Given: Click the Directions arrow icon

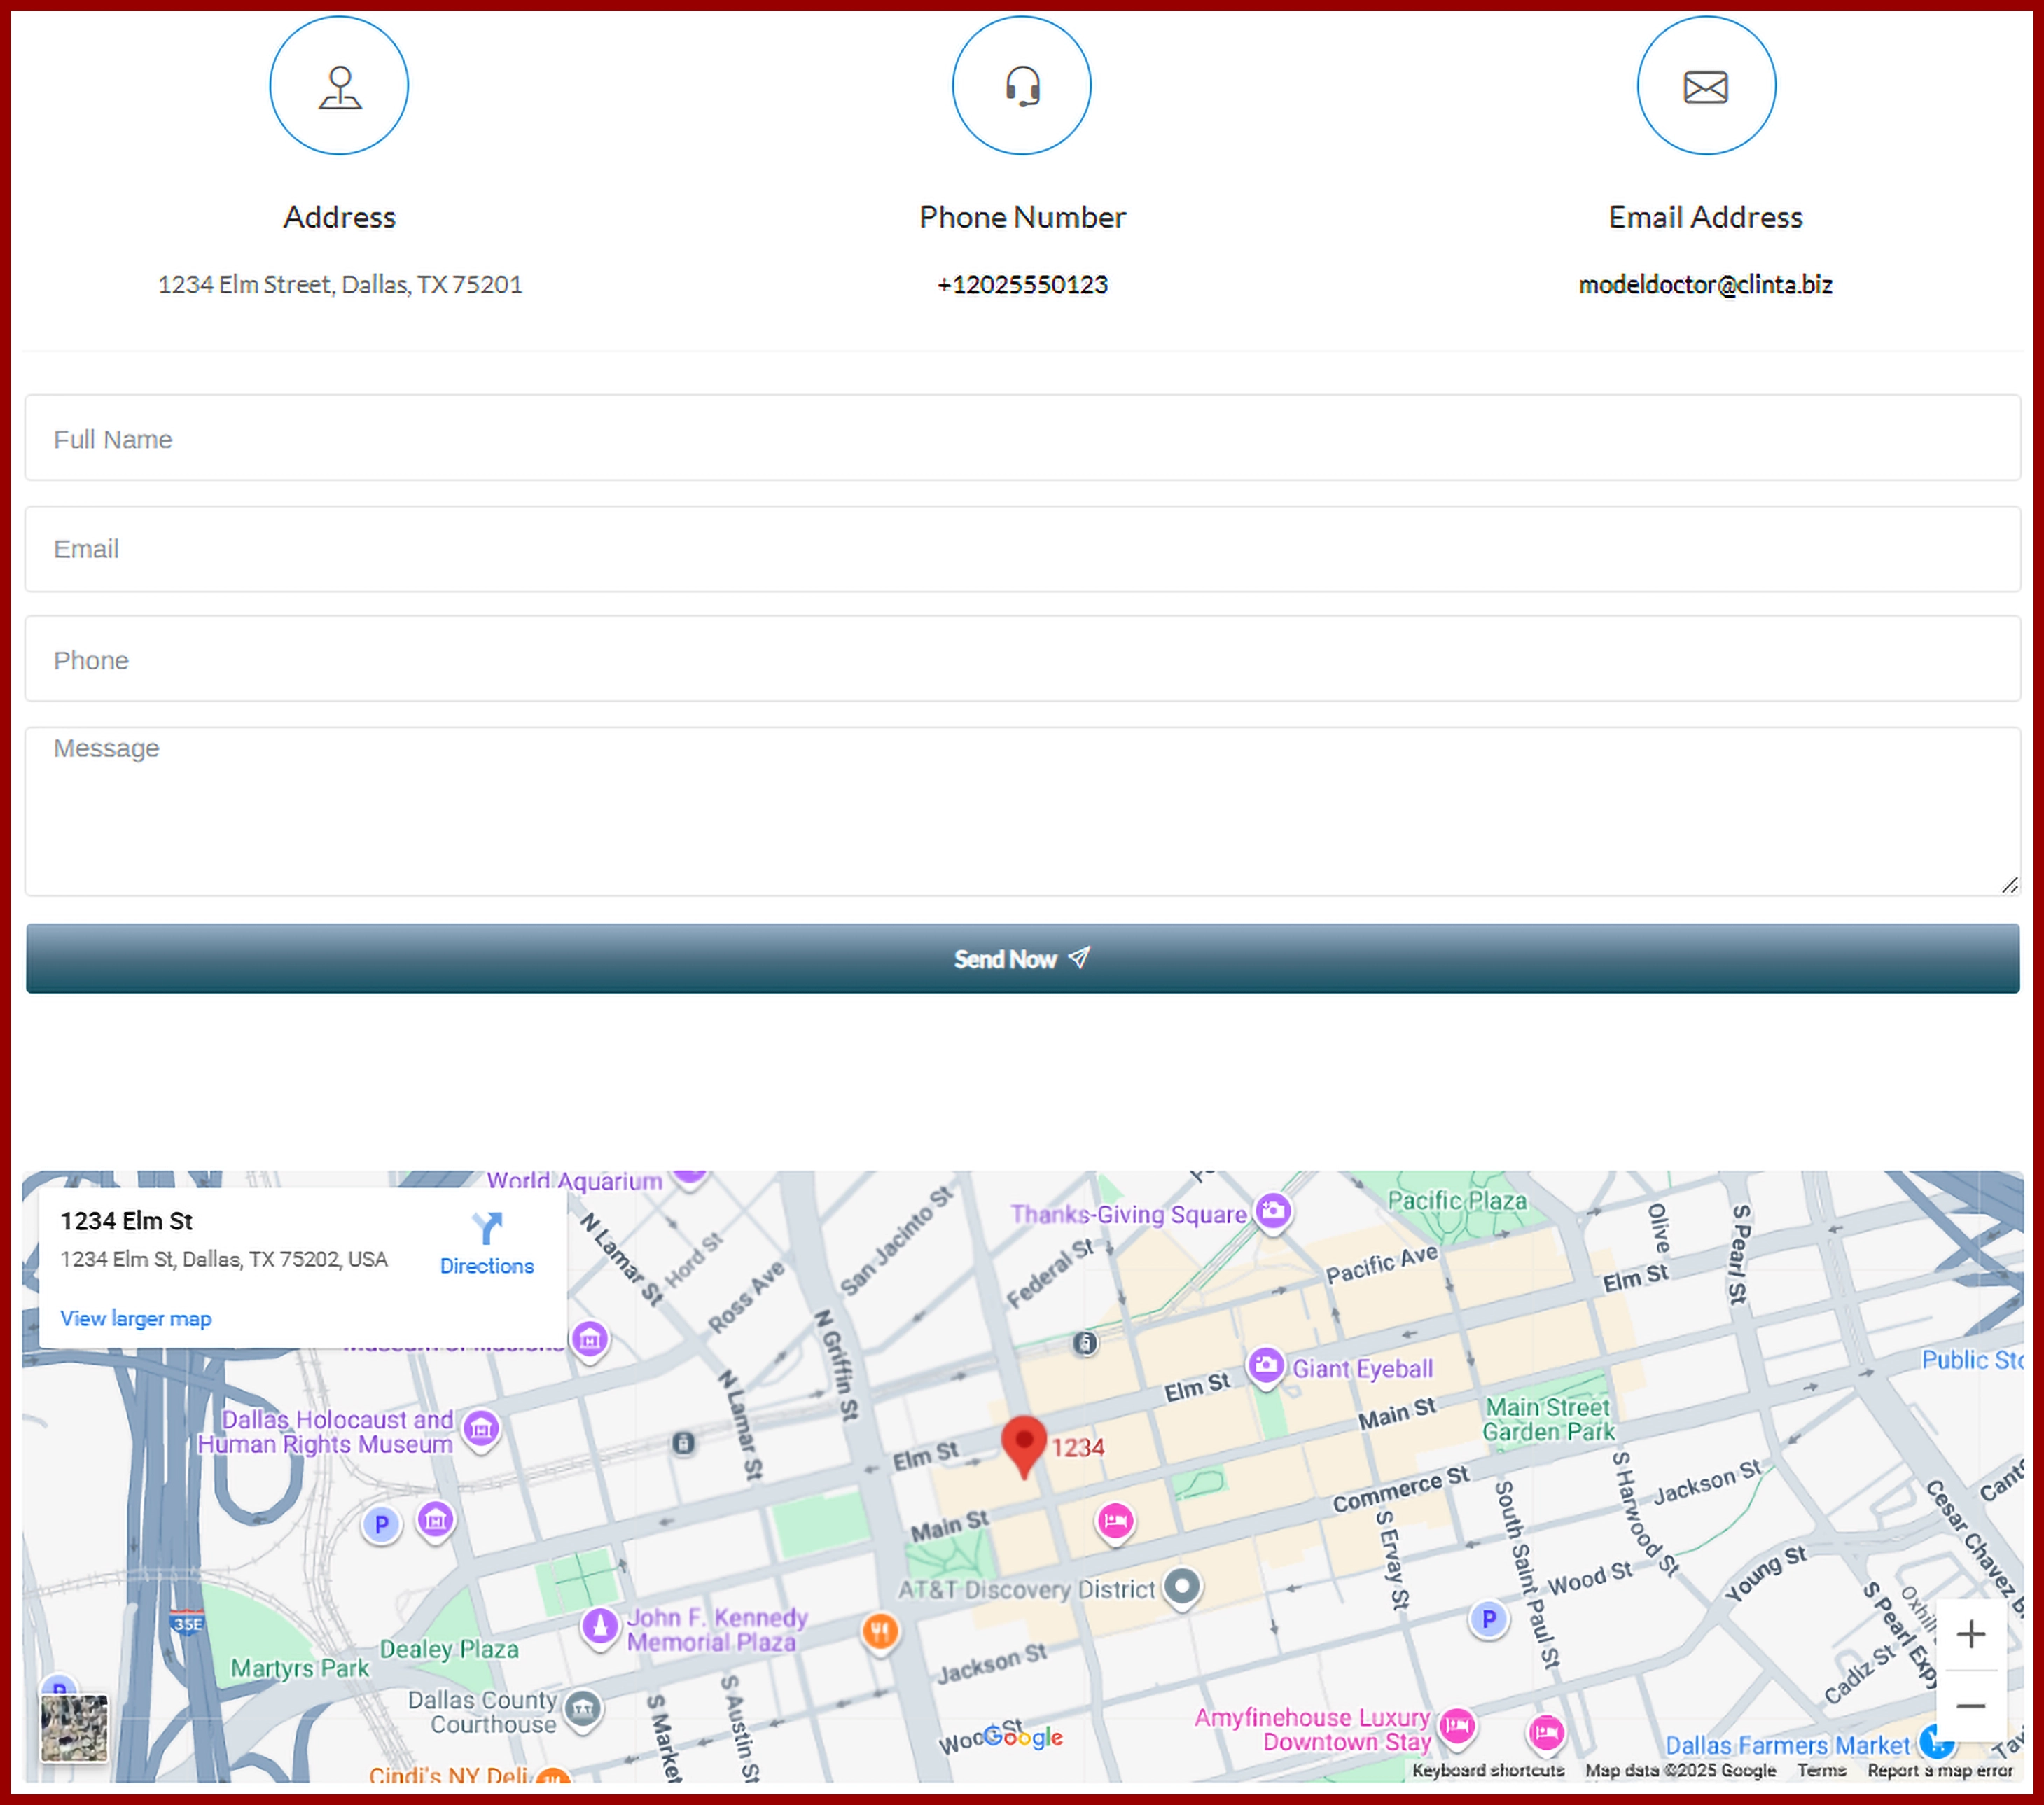Looking at the screenshot, I should click(487, 1228).
